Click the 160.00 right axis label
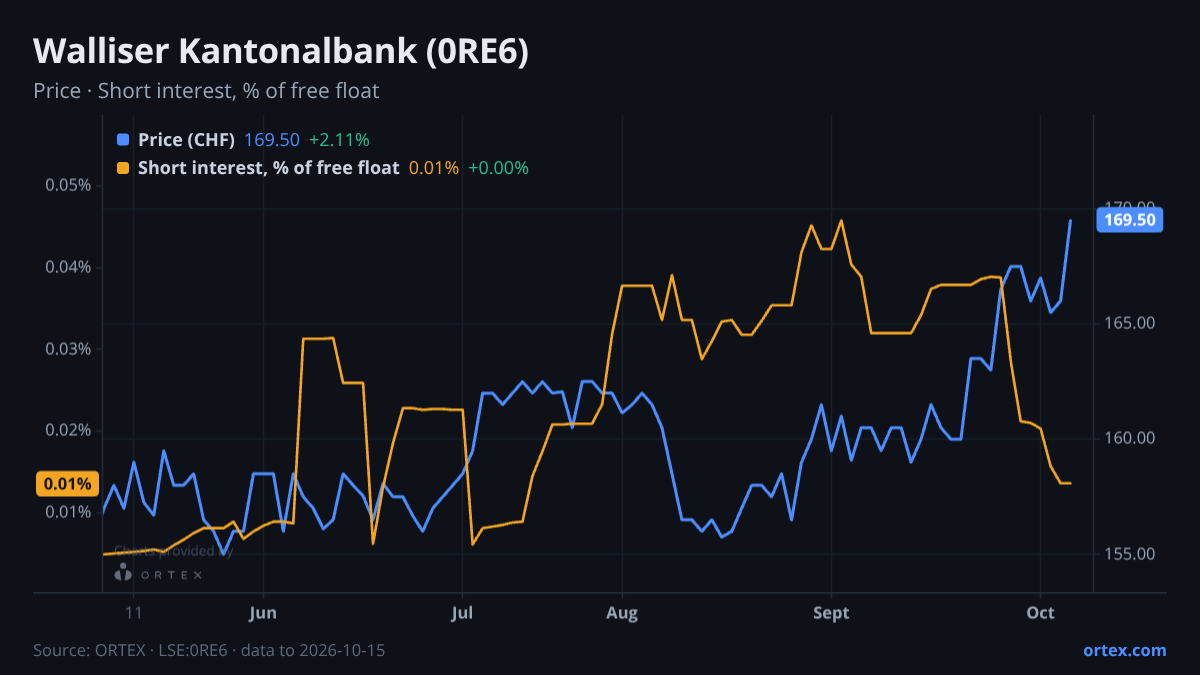1200x675 pixels. click(1131, 438)
